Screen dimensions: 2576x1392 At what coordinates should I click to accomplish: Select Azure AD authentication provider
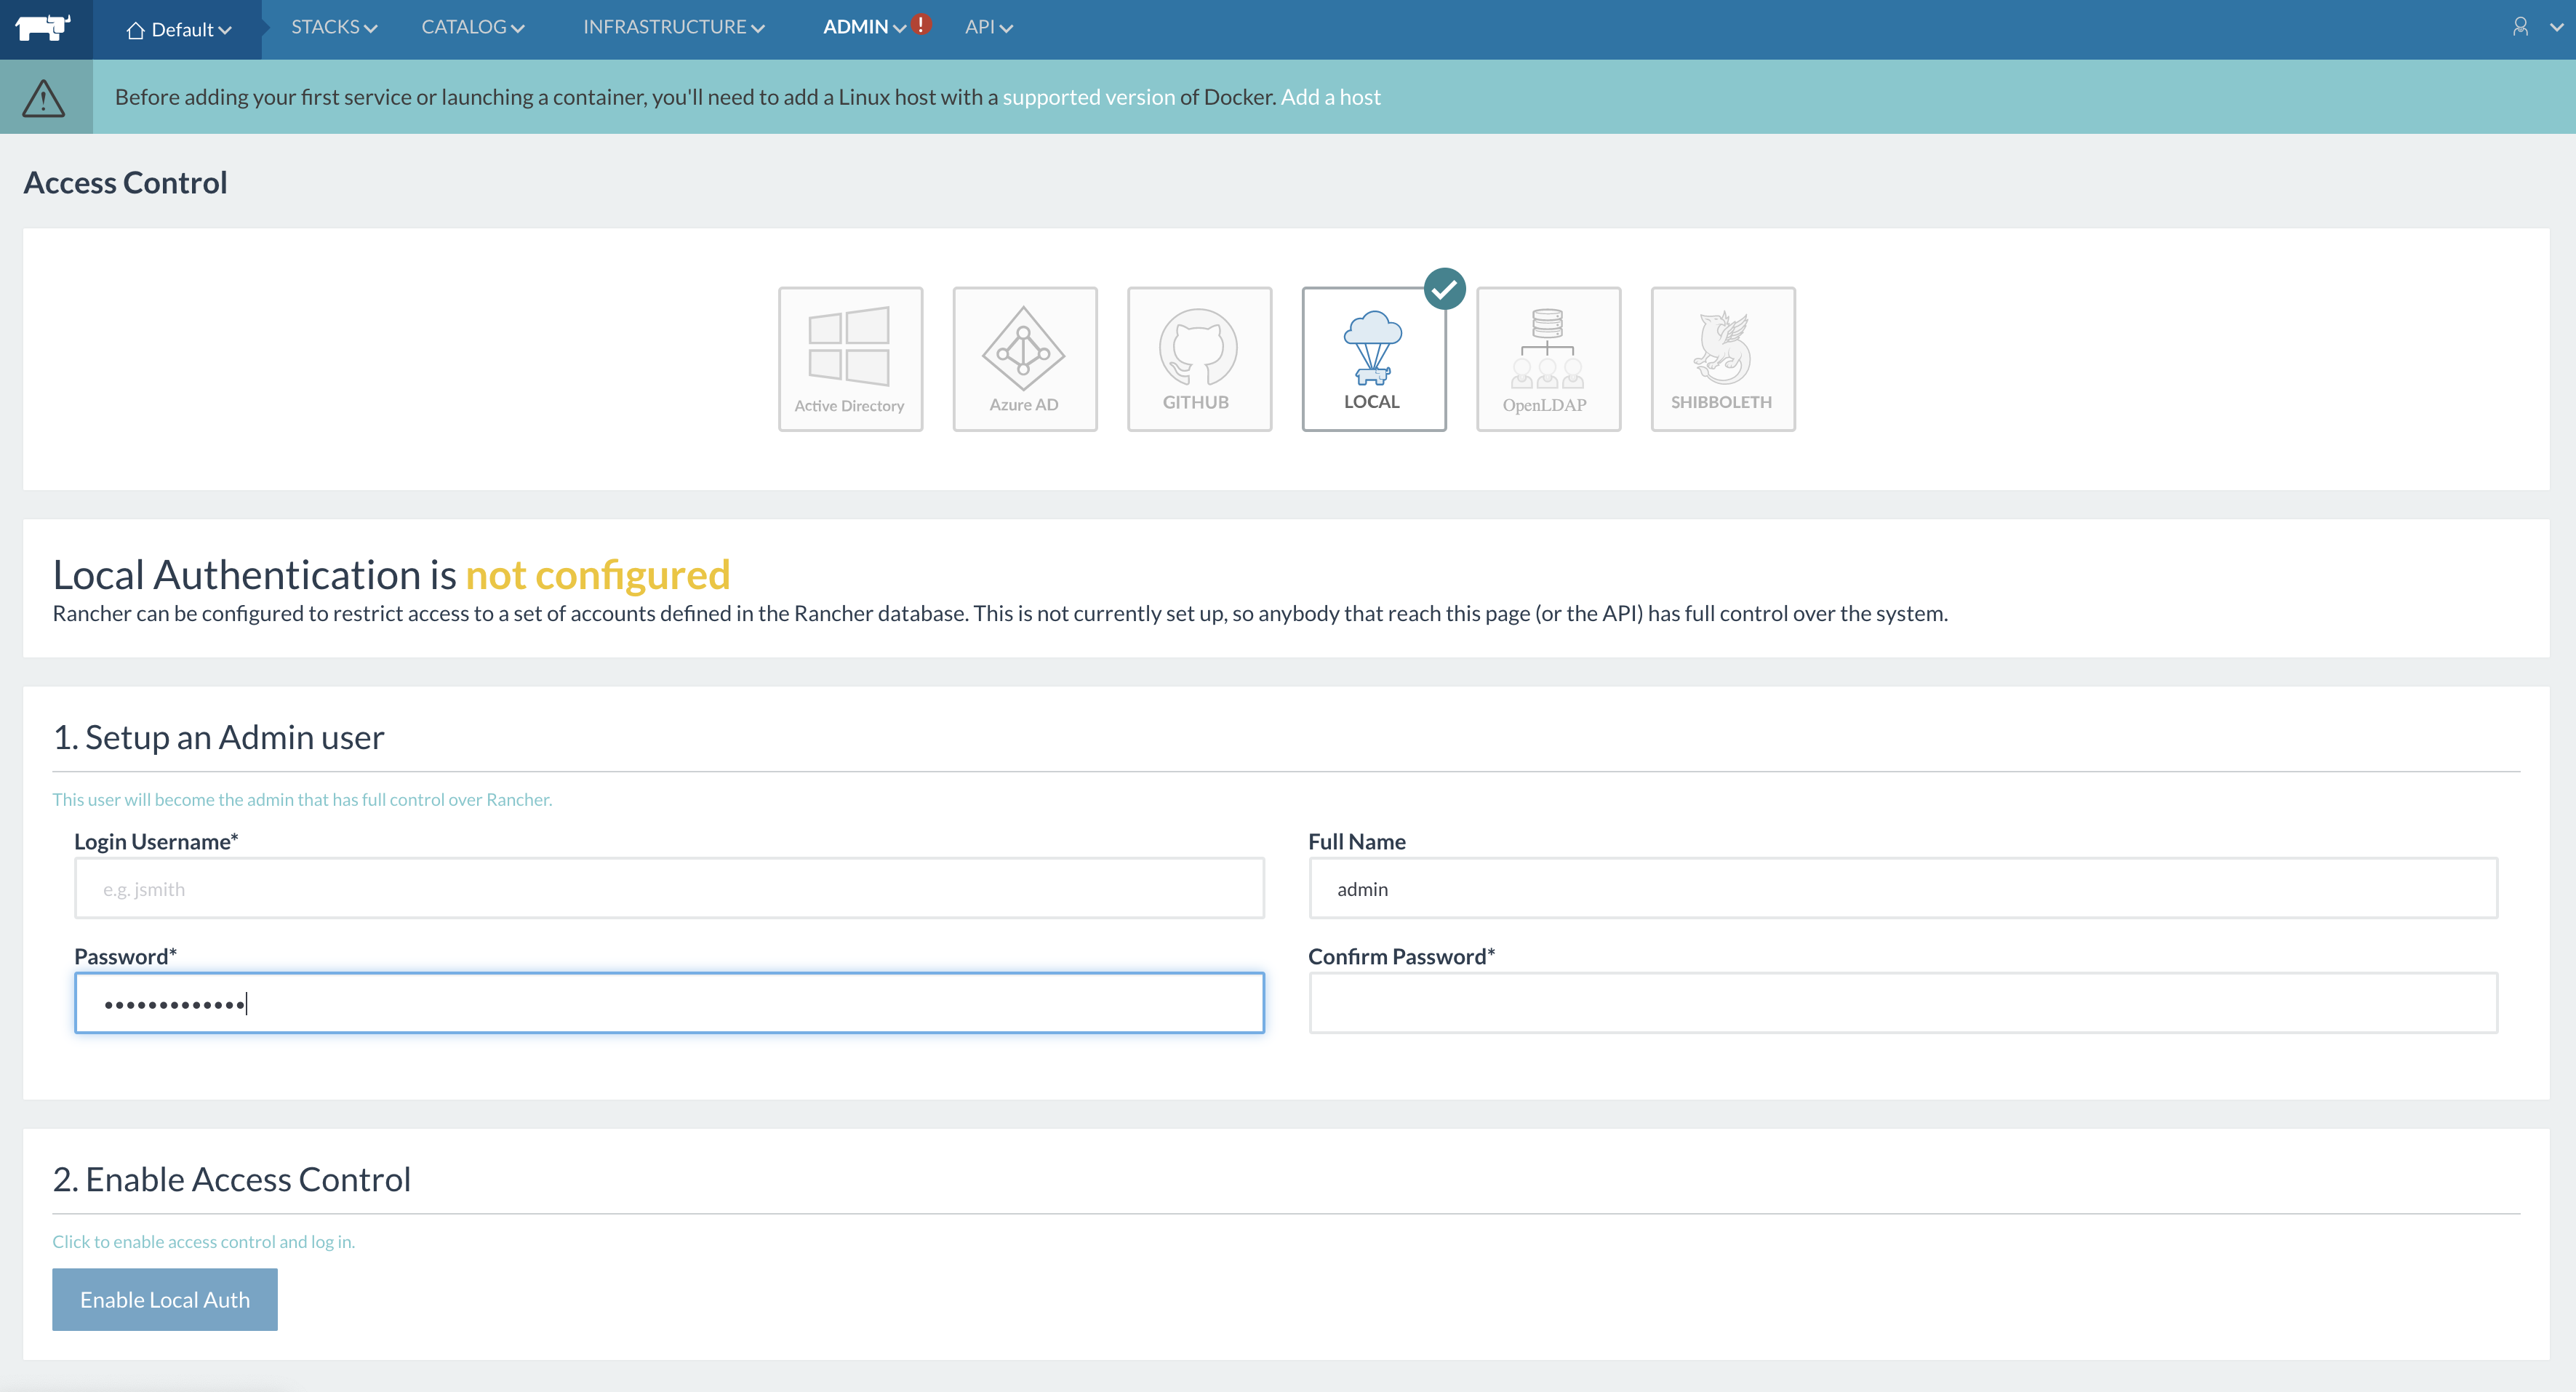[1025, 359]
